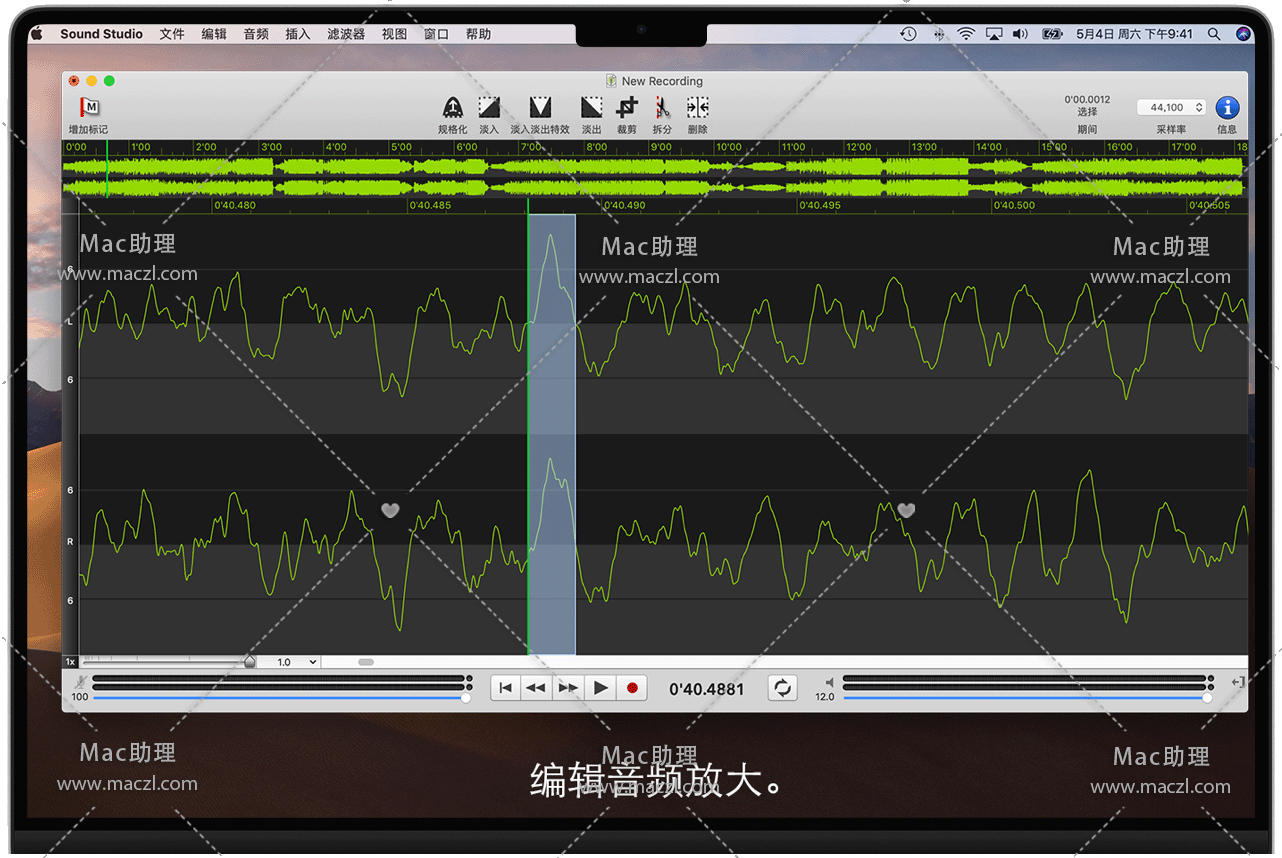The height and width of the screenshot is (858, 1282).
Task: Open macOS Spotlight search
Action: [x=1214, y=34]
